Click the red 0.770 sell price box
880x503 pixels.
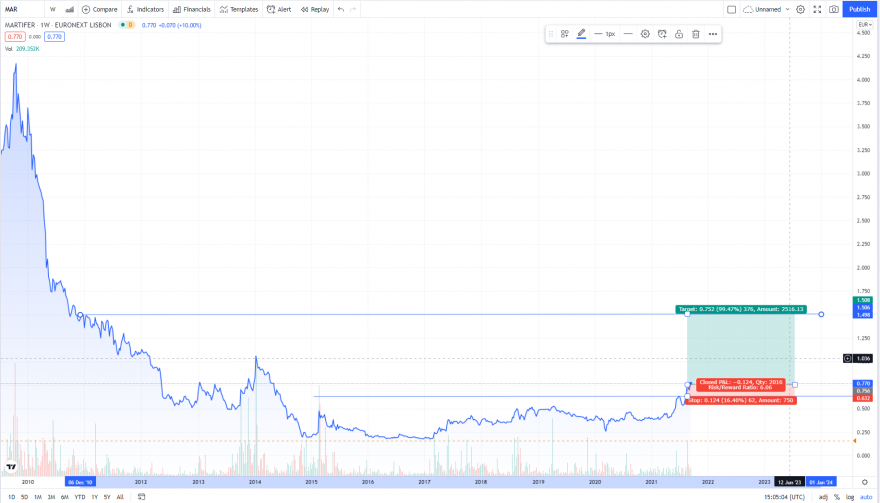tap(15, 36)
